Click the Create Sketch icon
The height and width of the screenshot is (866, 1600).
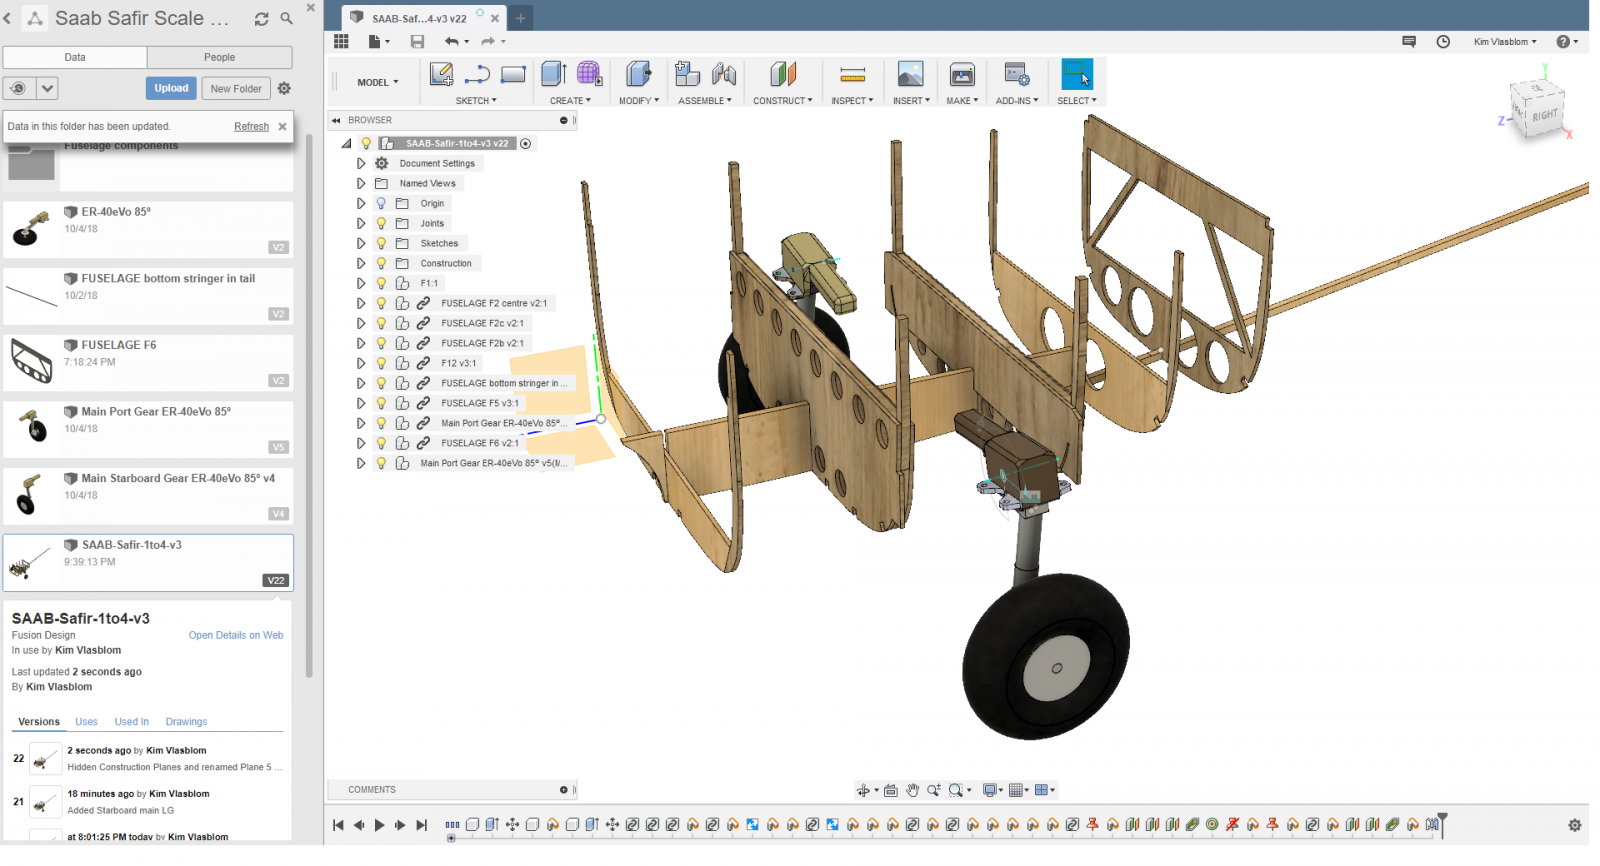(441, 75)
